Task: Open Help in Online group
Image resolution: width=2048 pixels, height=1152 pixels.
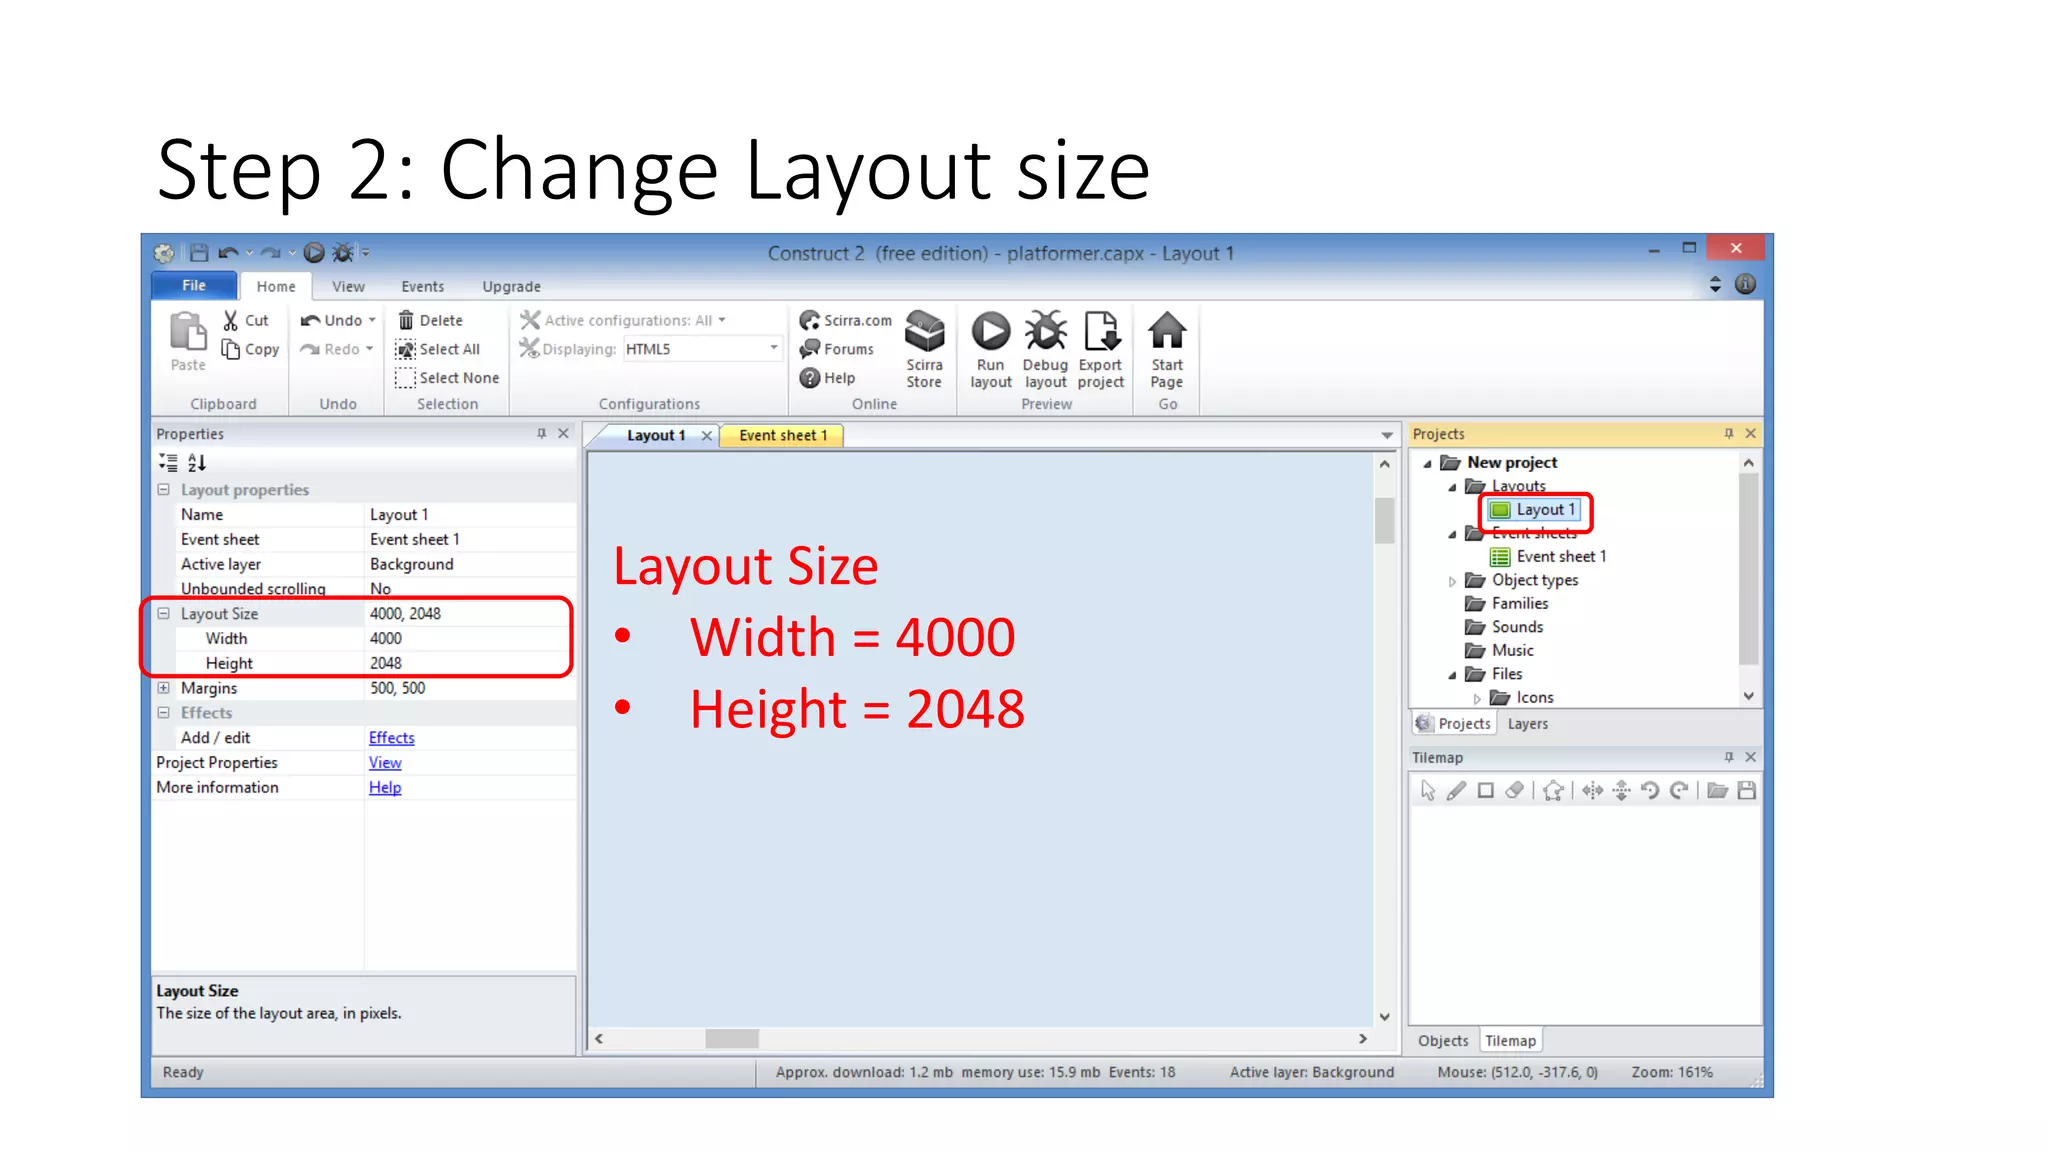Action: pos(828,378)
